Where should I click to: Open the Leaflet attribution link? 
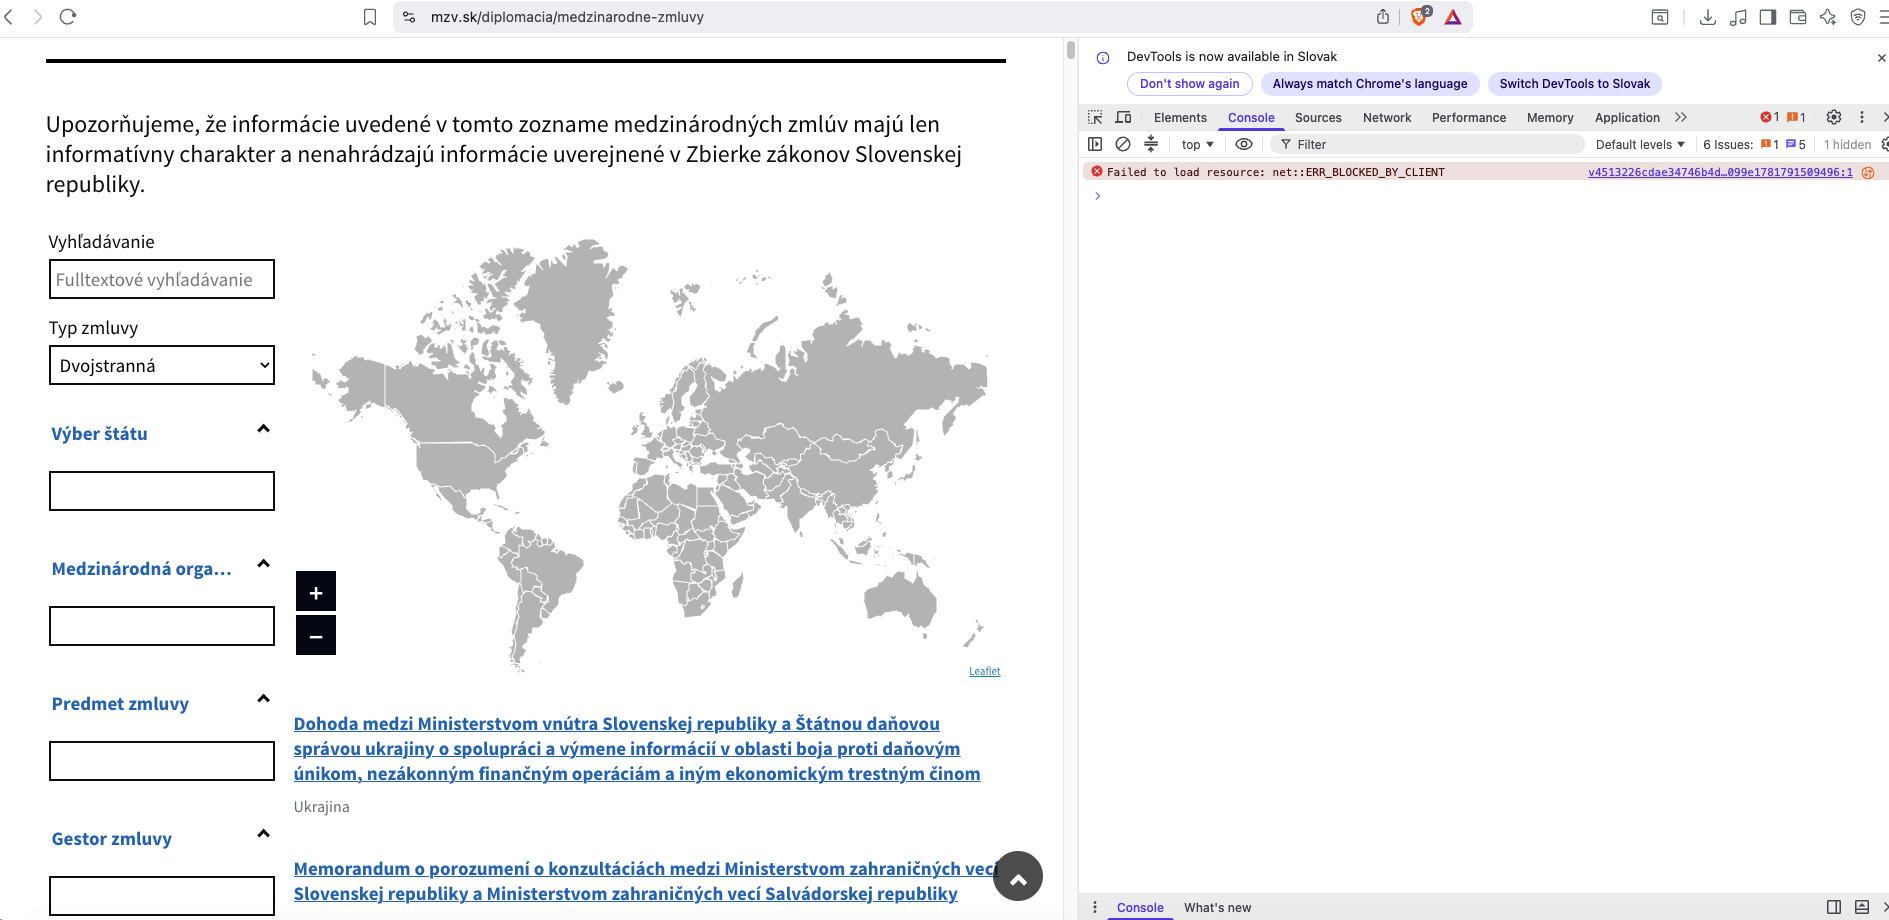point(984,671)
